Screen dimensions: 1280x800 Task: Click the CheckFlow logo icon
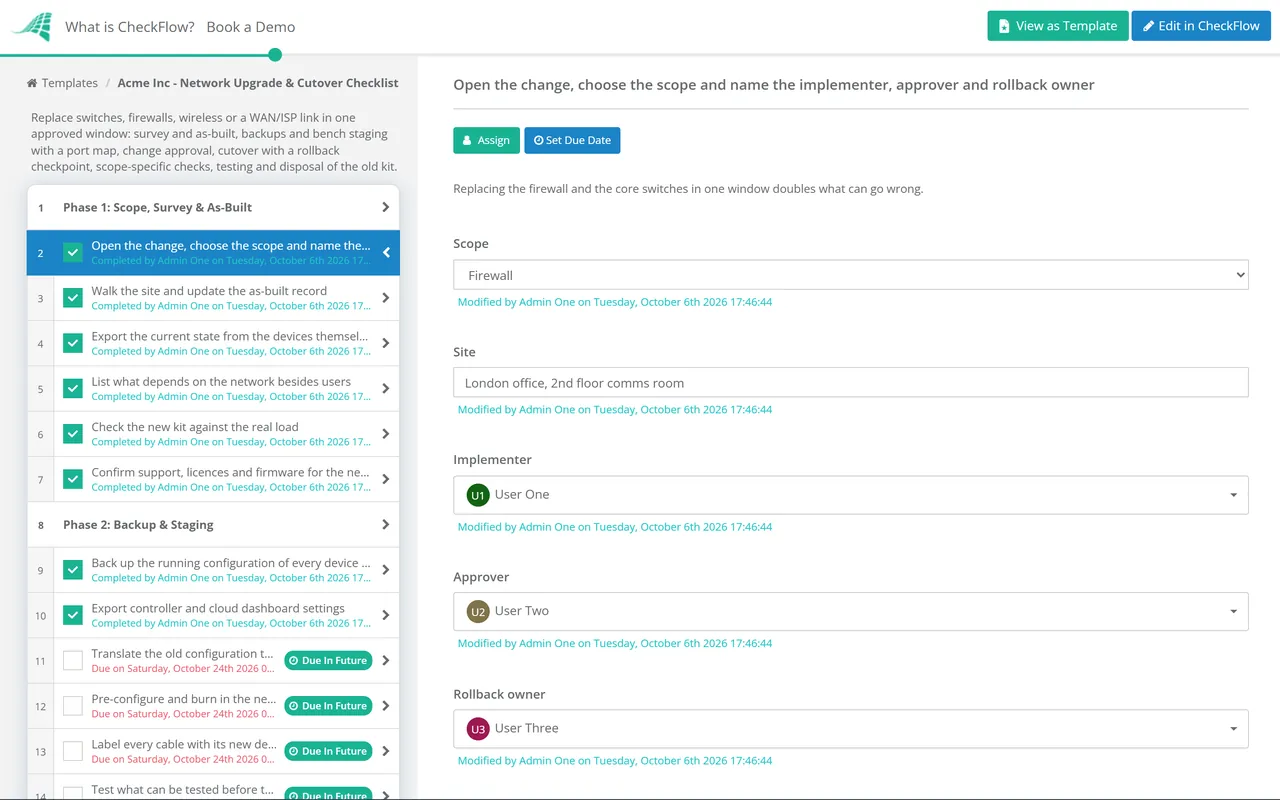coord(32,27)
